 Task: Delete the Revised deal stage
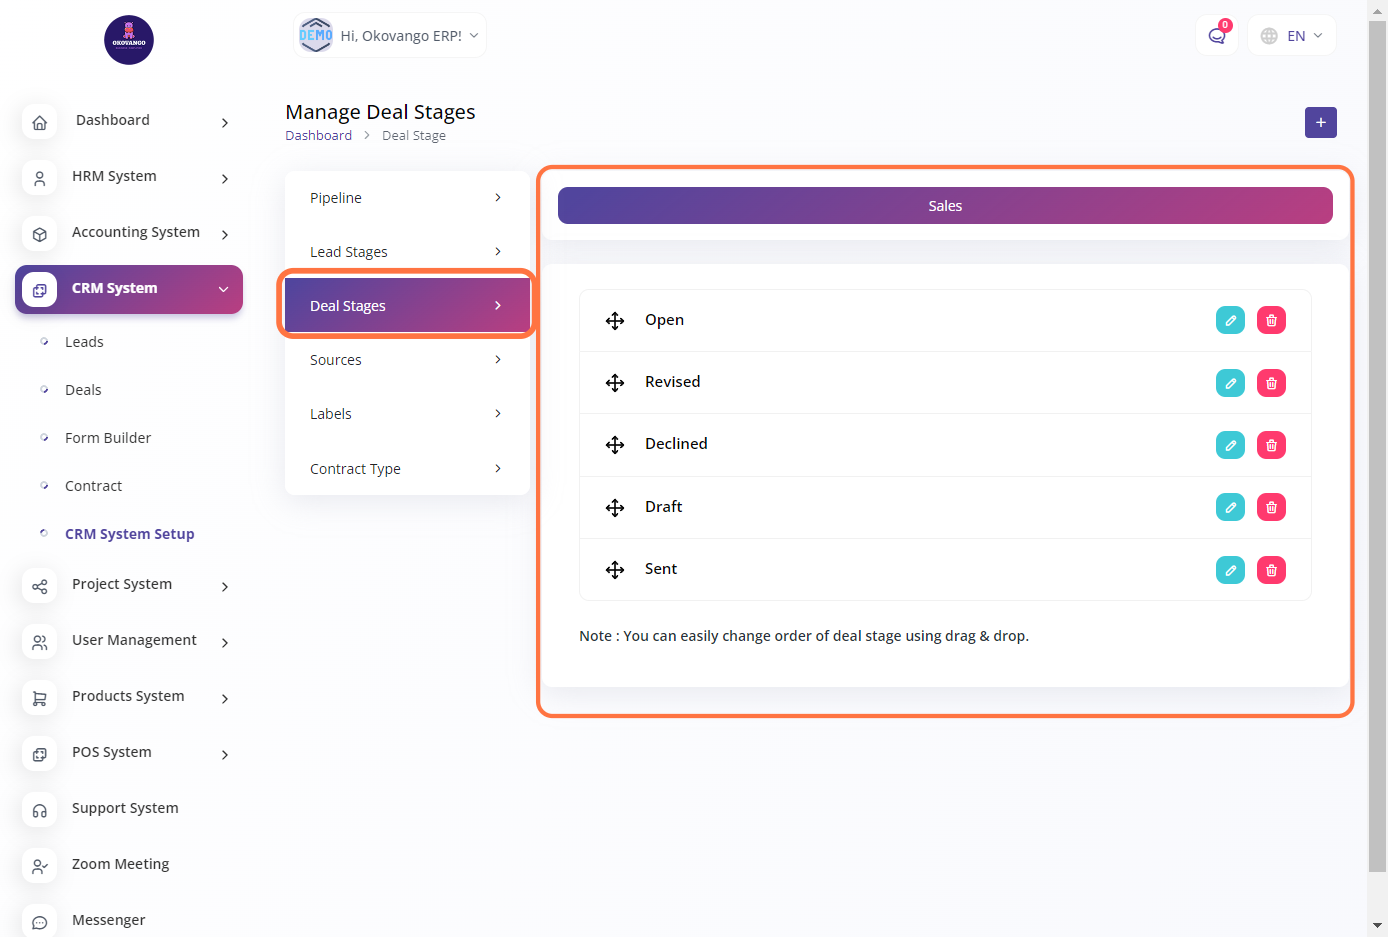point(1271,383)
